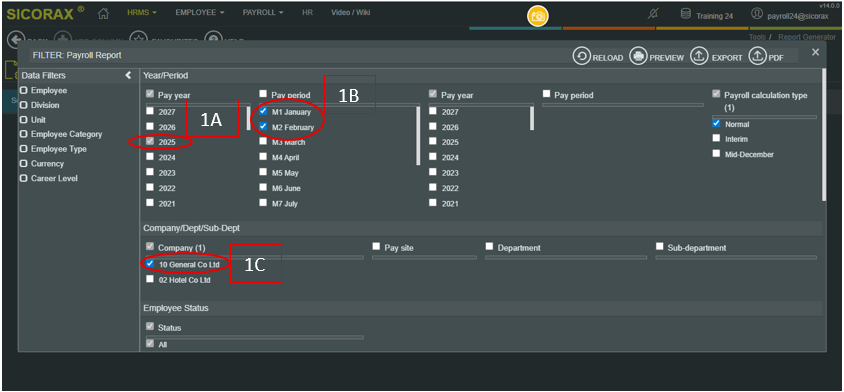Uncheck the 10 General Co Ltd company
844x392 pixels.
[x=150, y=264]
